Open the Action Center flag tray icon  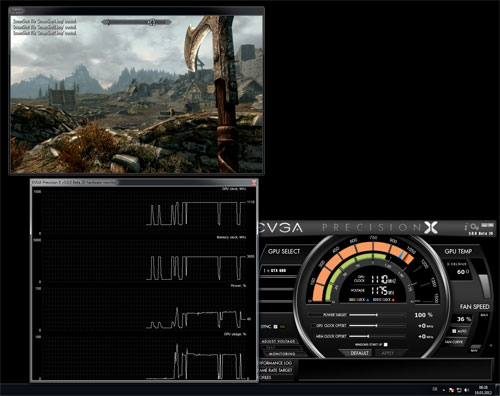pos(451,390)
